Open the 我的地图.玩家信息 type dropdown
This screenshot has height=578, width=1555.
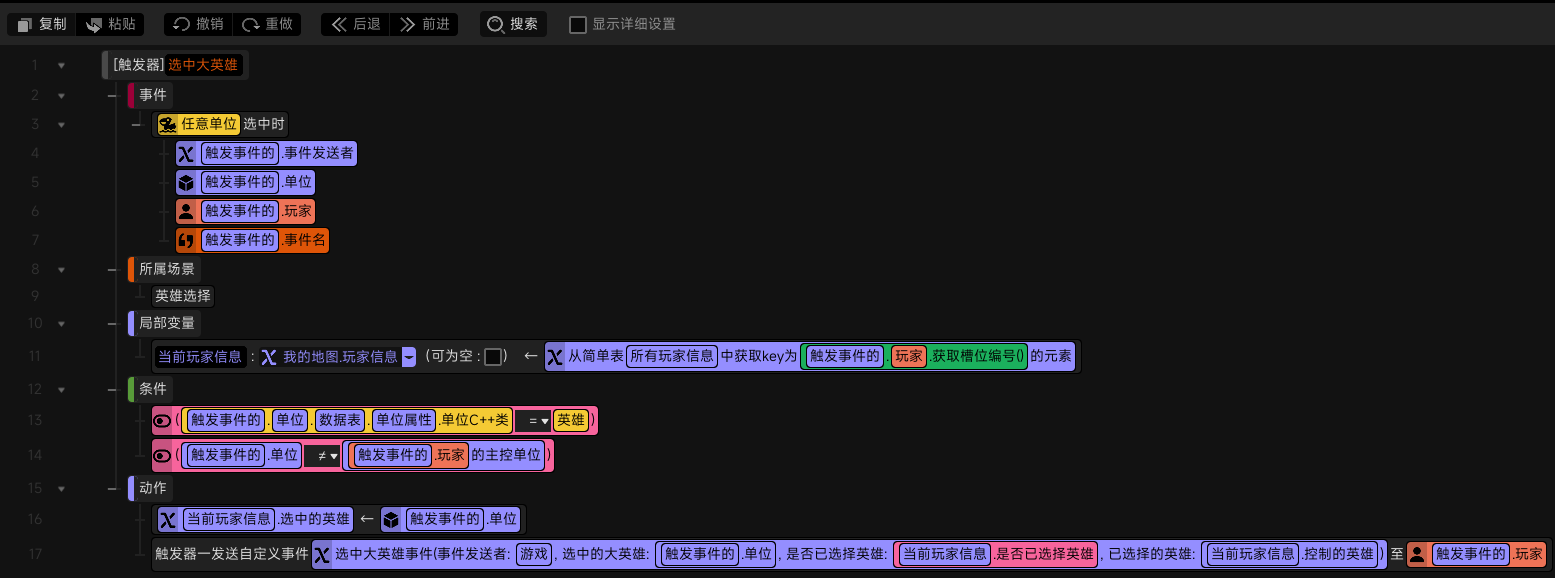coord(409,357)
